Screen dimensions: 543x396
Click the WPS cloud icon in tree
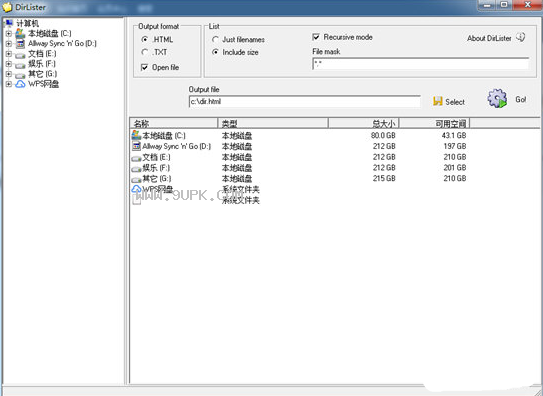coord(20,84)
